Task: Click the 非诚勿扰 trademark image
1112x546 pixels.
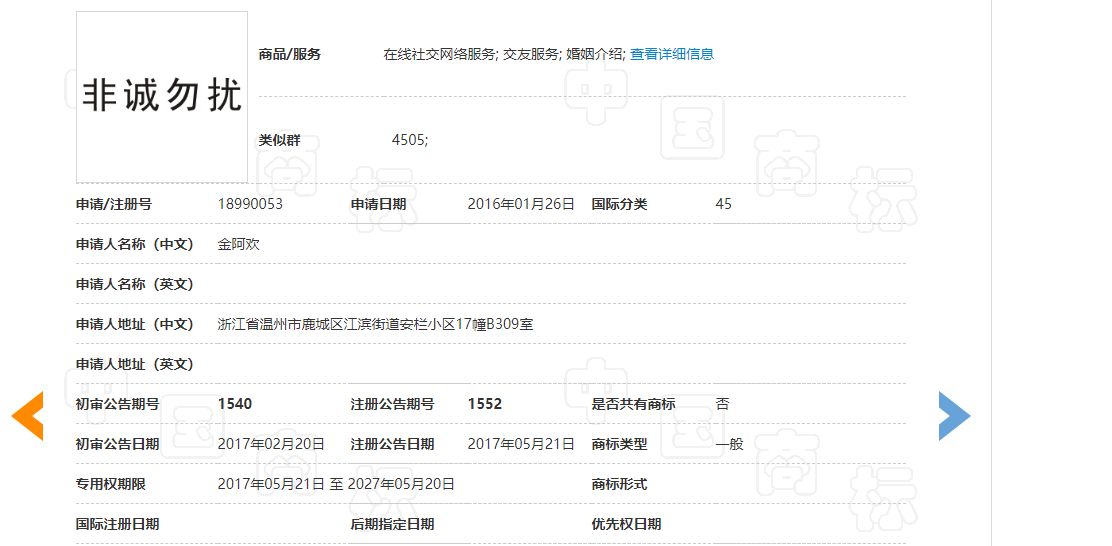Action: [x=162, y=97]
